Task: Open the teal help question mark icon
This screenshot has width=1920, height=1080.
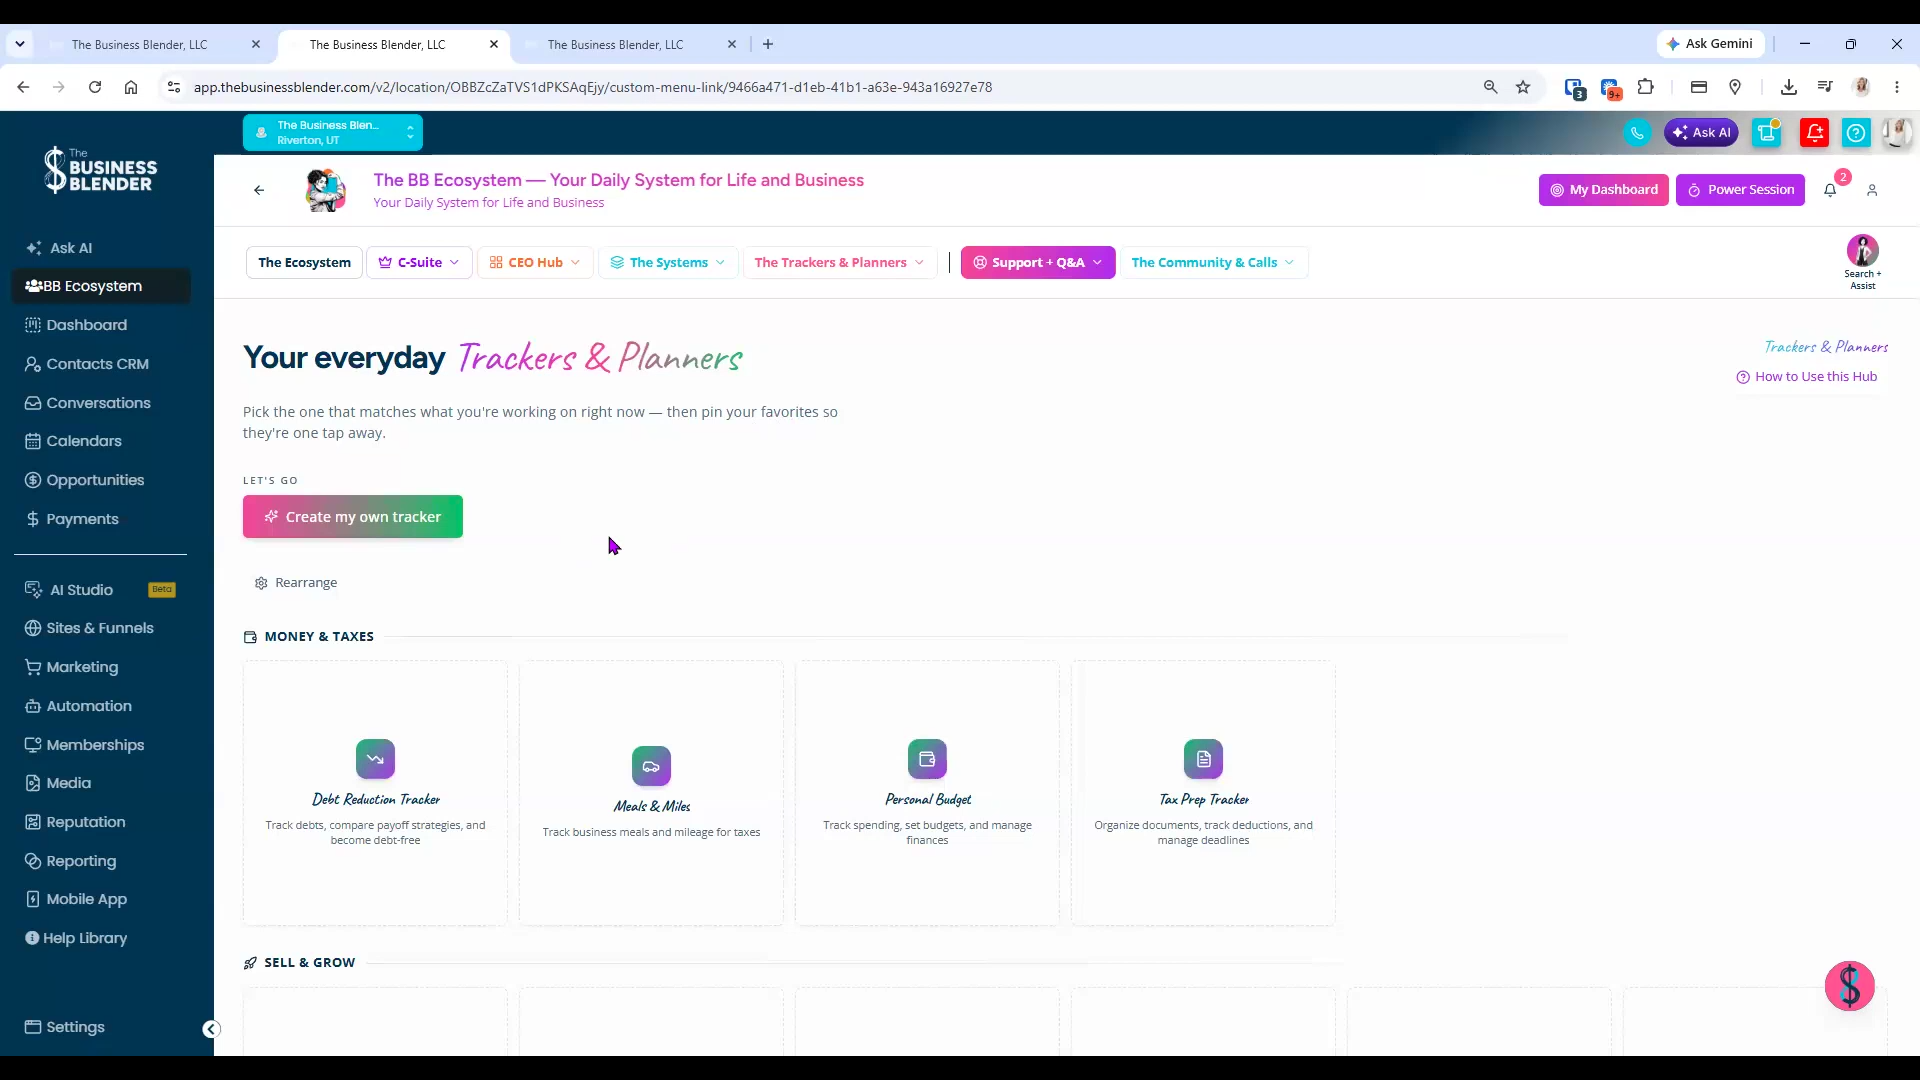Action: (x=1856, y=133)
